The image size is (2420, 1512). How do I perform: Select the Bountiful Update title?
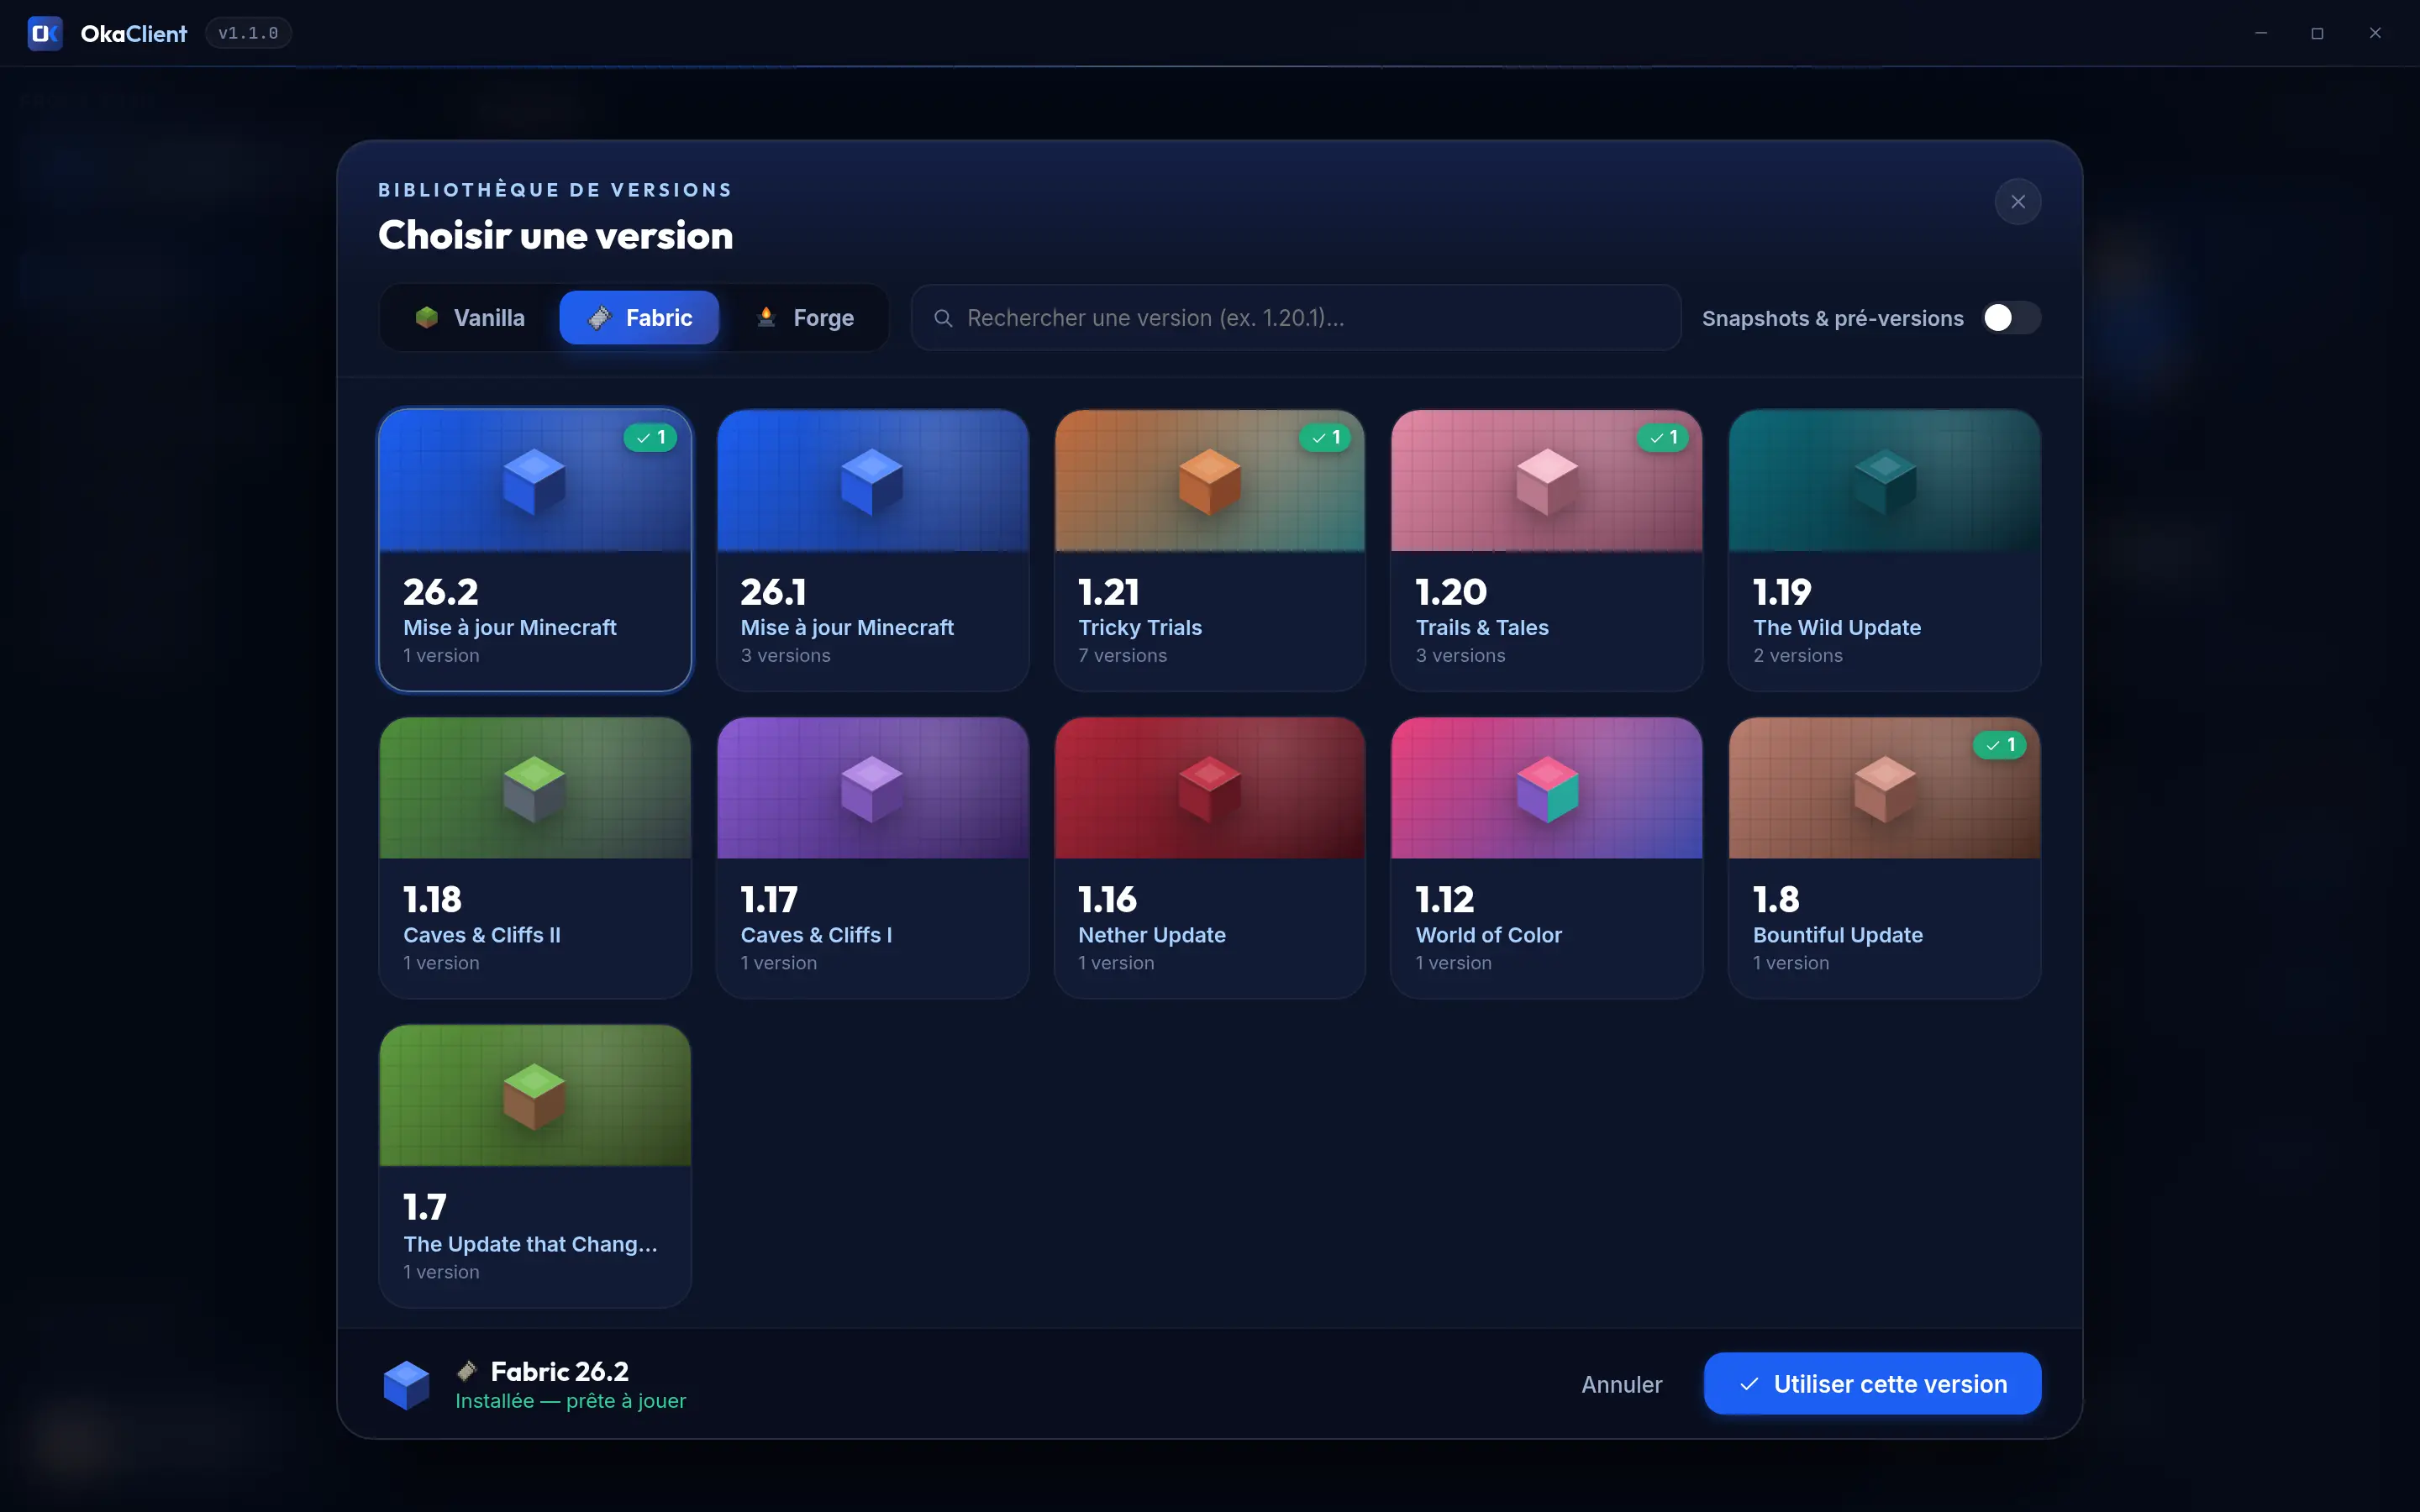pos(1838,935)
